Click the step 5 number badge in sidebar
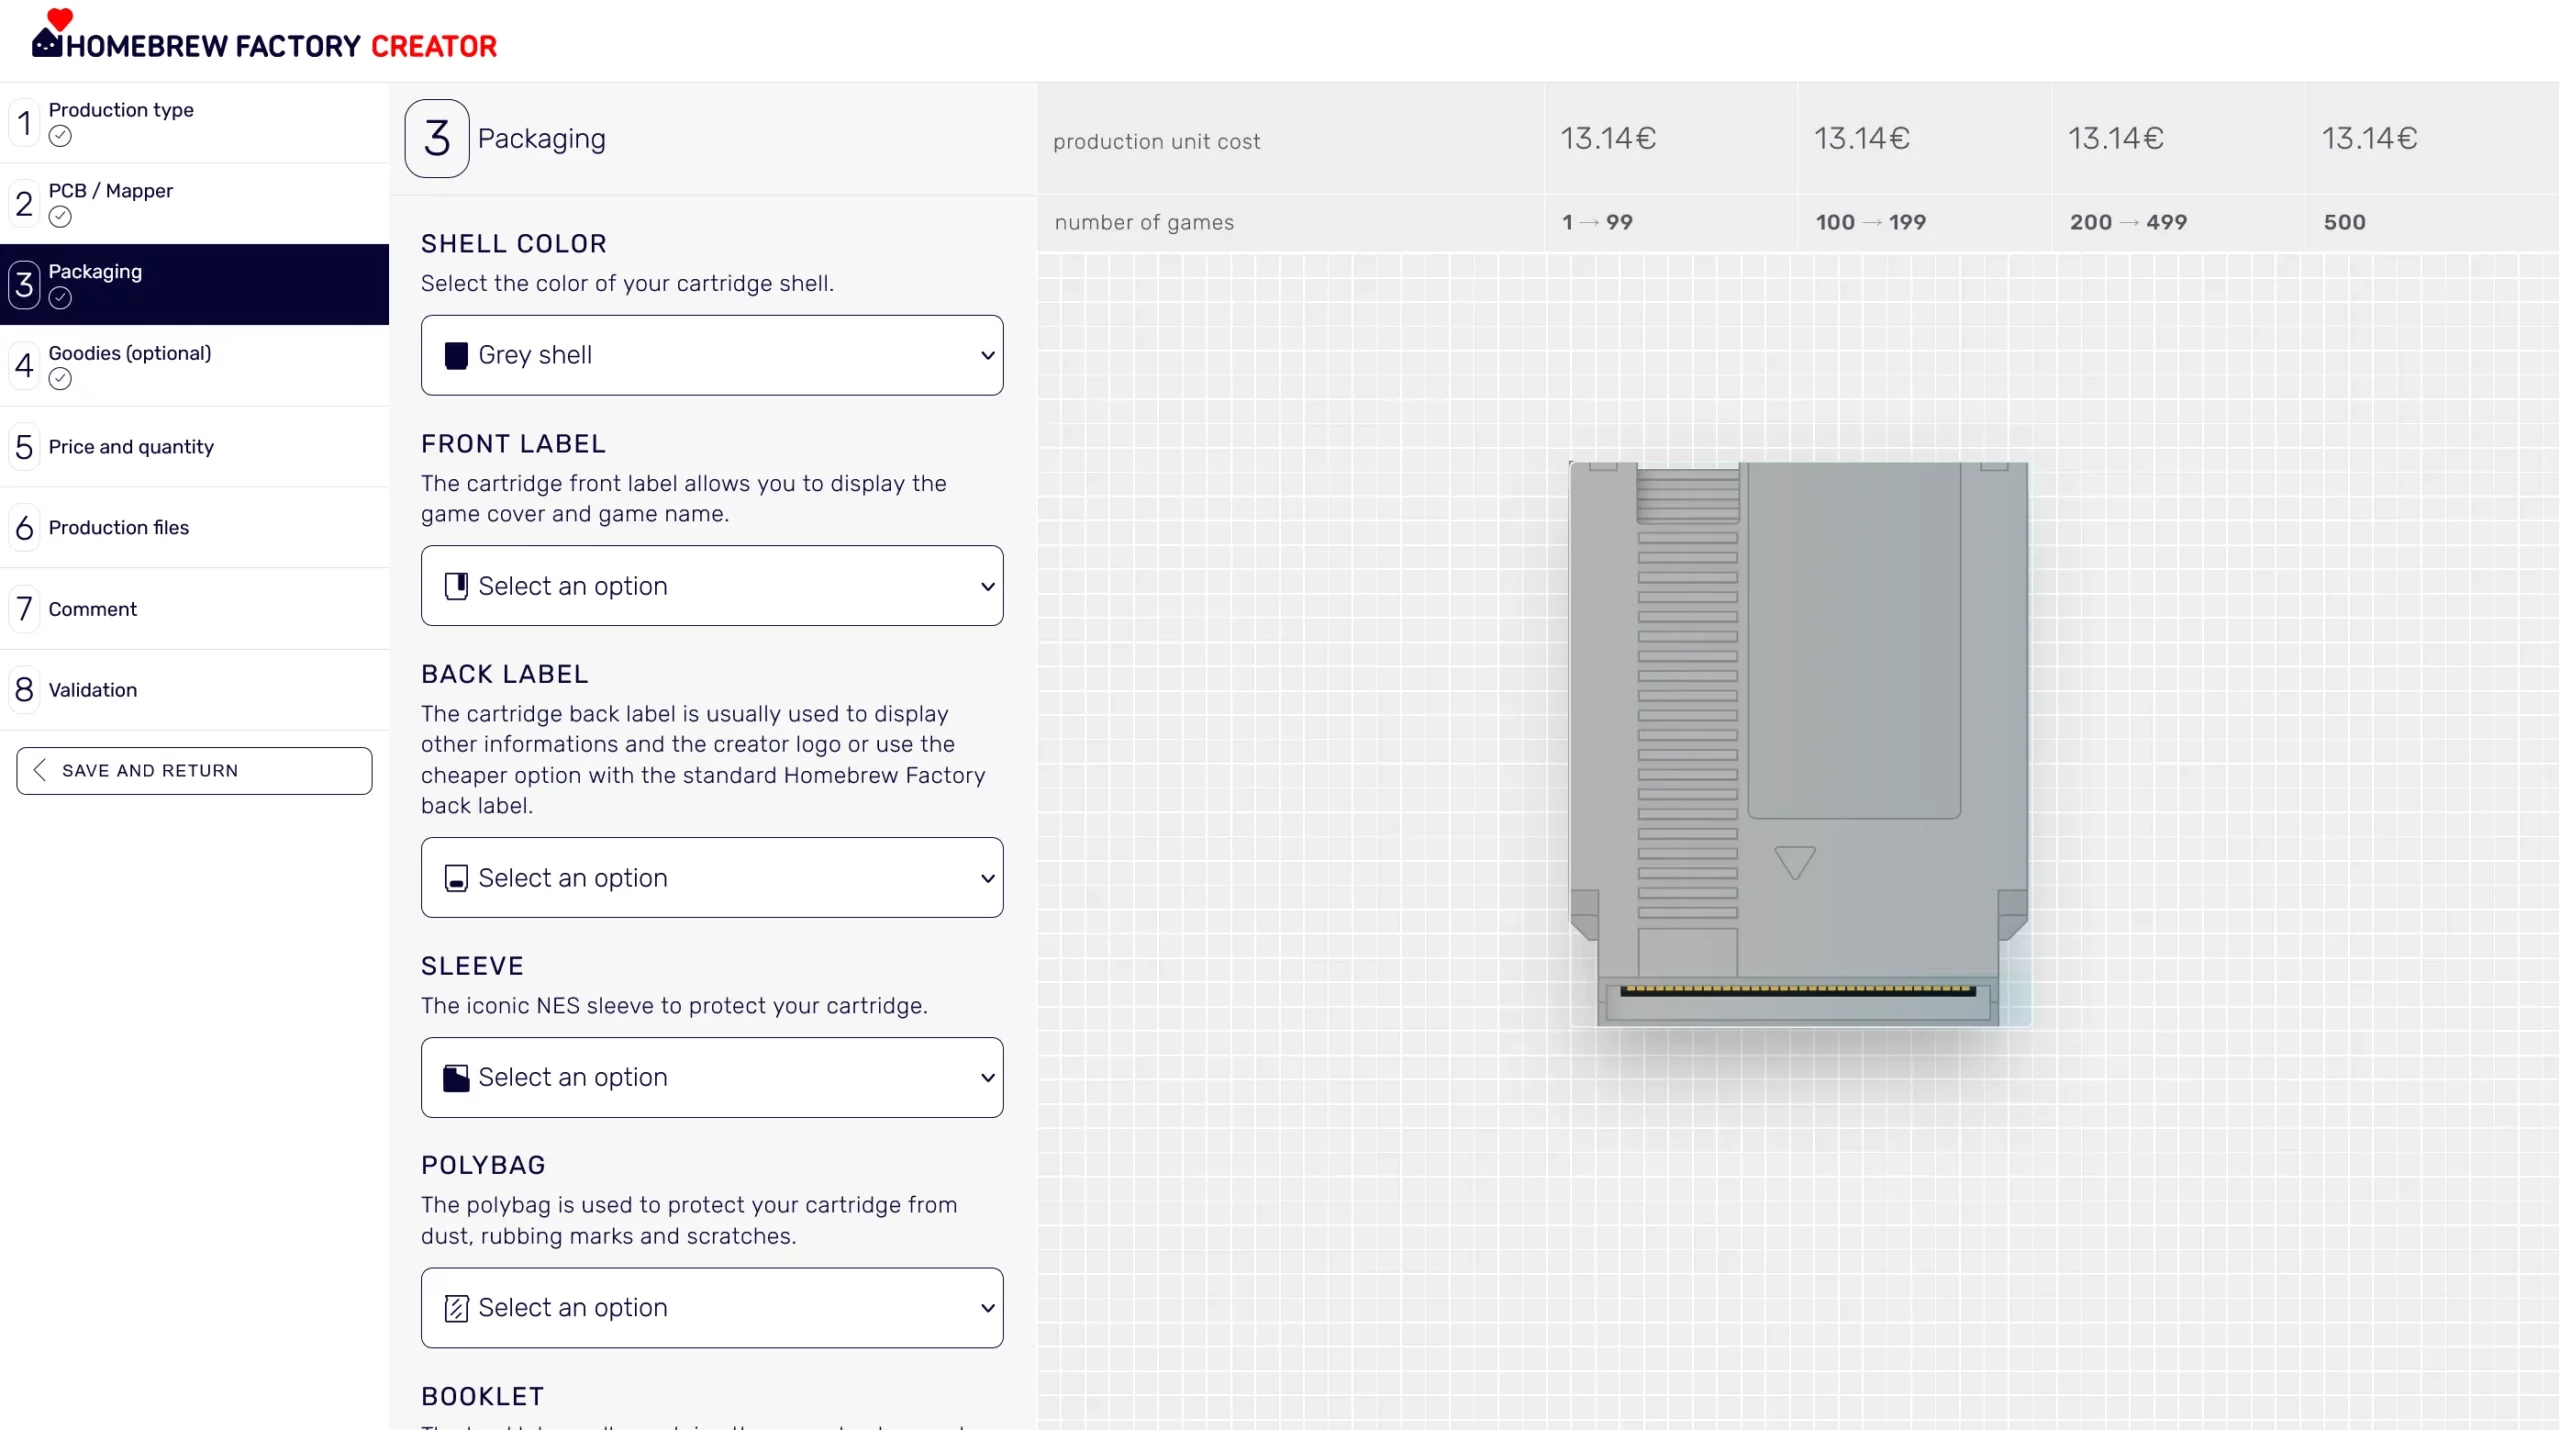 (24, 447)
